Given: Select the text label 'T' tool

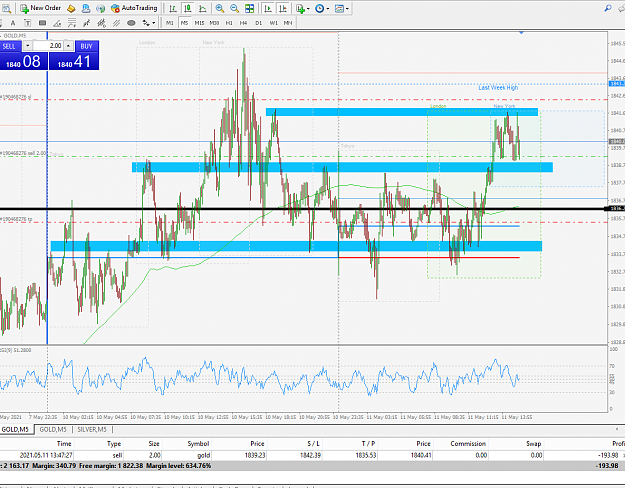Looking at the screenshot, I should point(28,23).
